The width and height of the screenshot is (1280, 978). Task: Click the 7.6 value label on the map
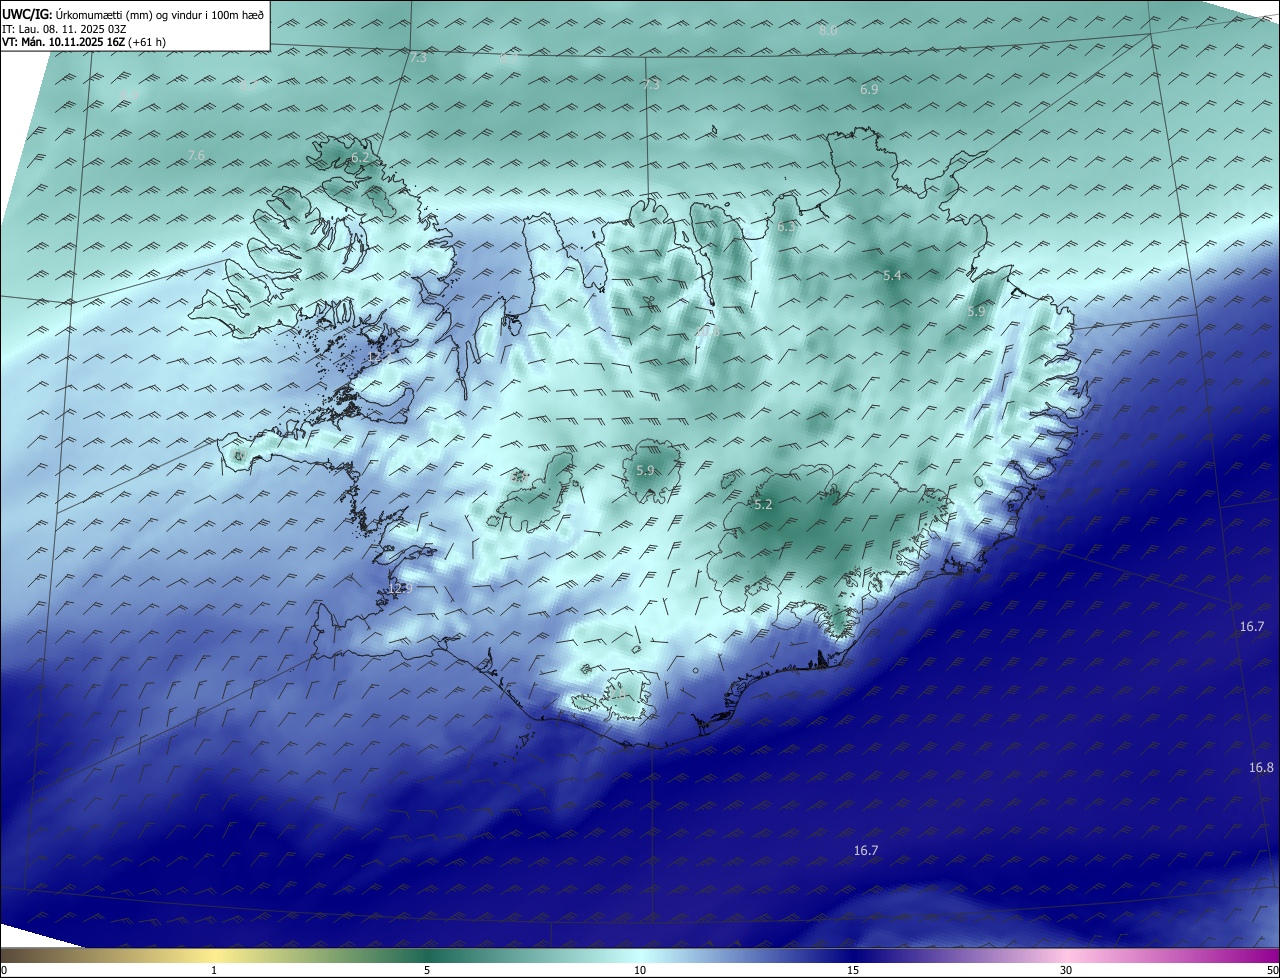pyautogui.click(x=196, y=155)
